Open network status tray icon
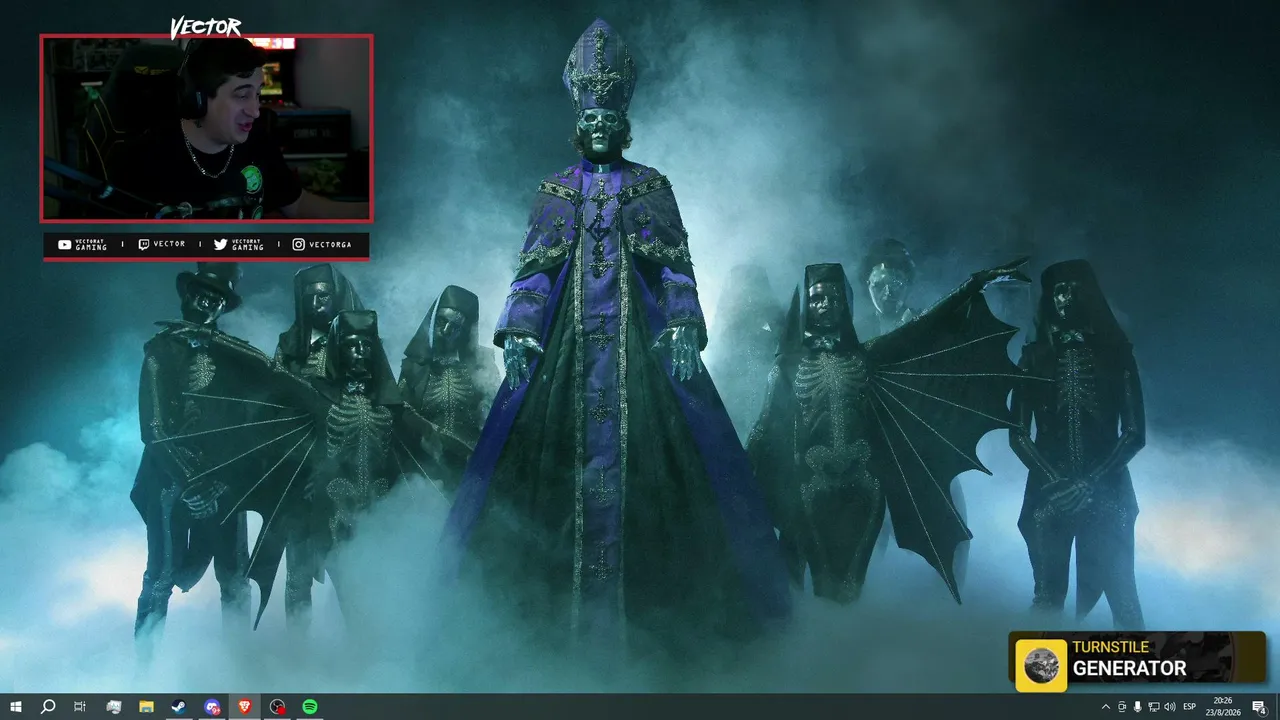The width and height of the screenshot is (1280, 720). [x=1154, y=707]
